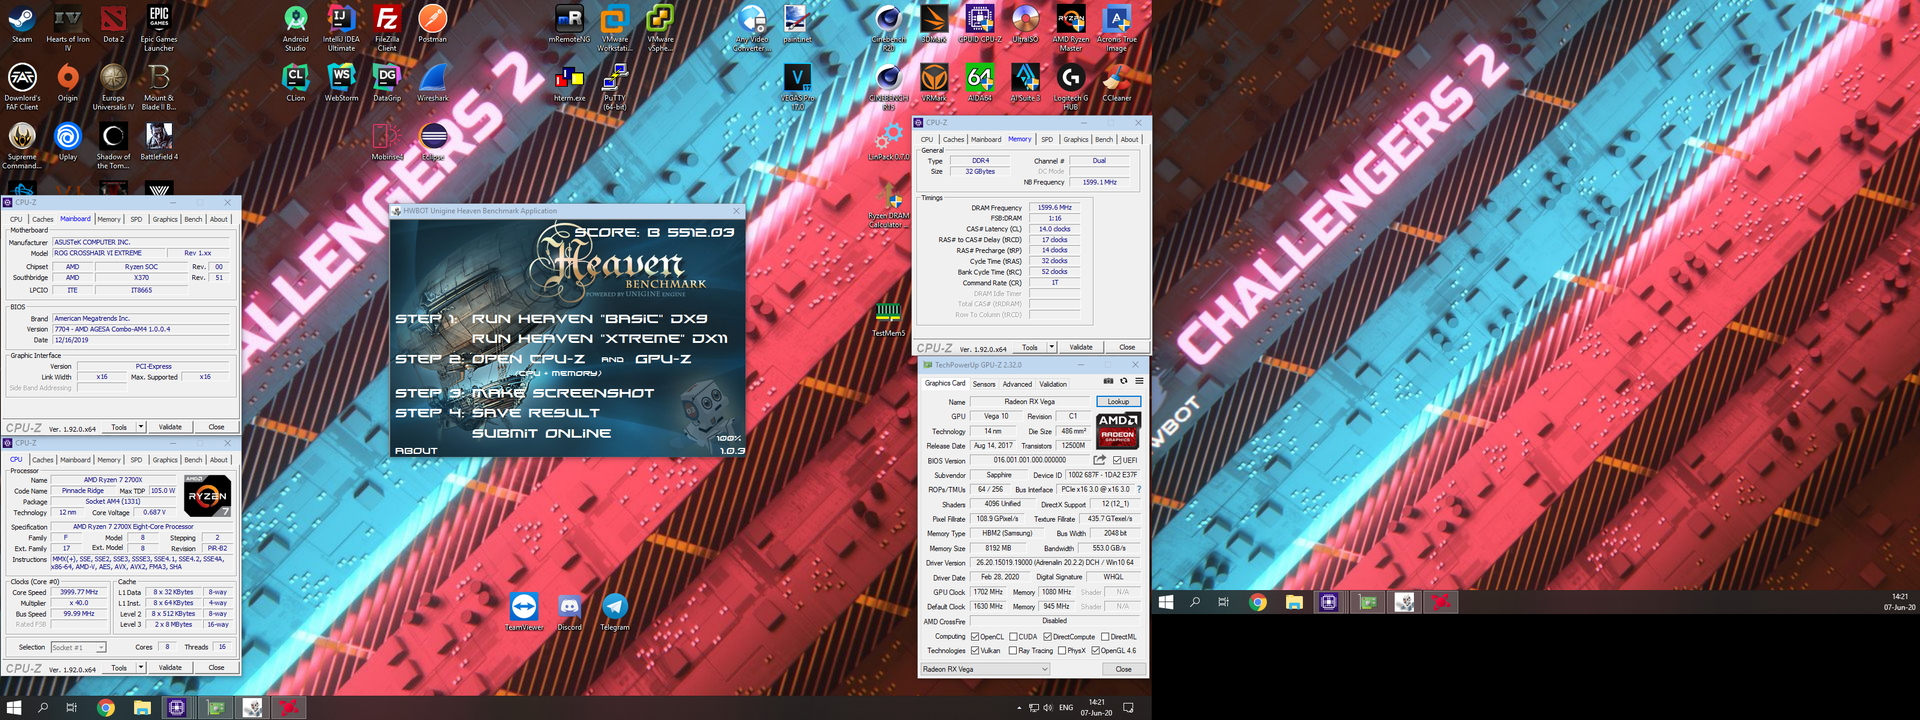Launch Telegram from the desktop
The image size is (1920, 720).
614,612
